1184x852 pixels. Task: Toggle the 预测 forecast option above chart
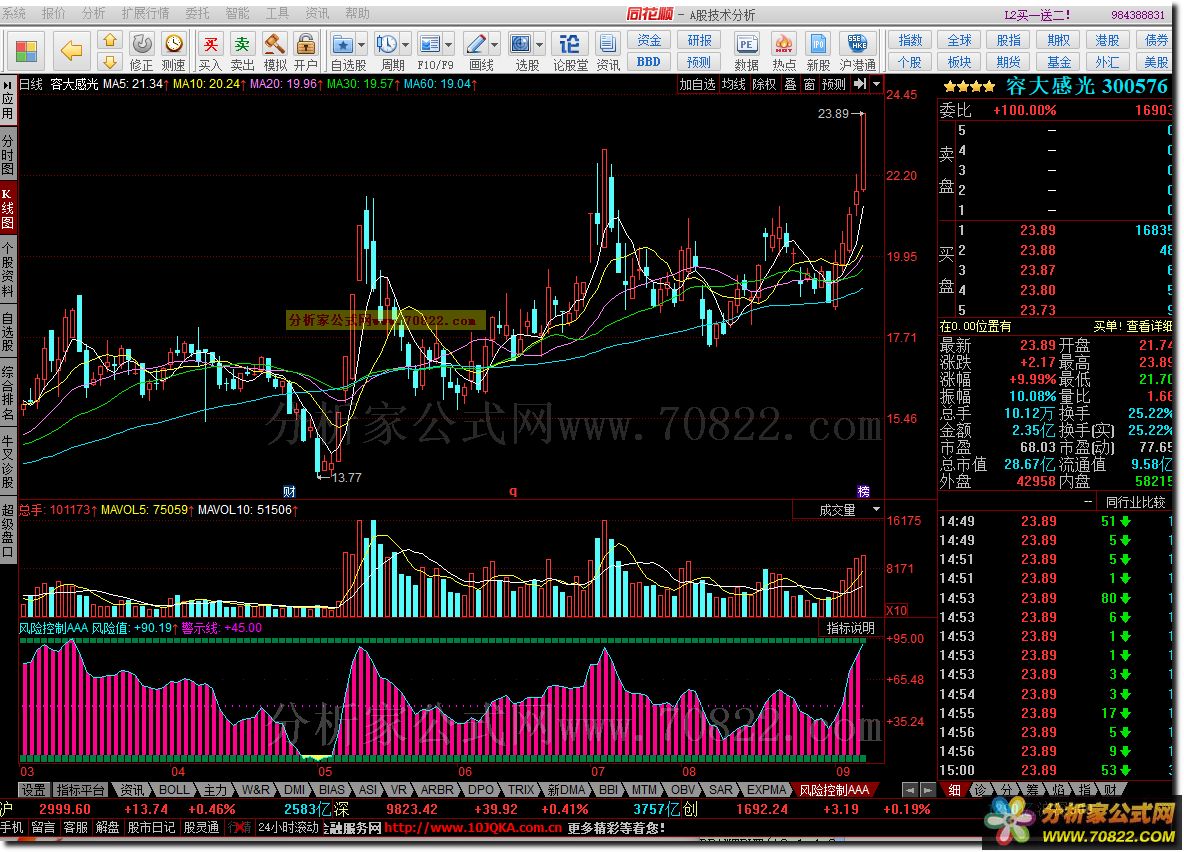[834, 85]
